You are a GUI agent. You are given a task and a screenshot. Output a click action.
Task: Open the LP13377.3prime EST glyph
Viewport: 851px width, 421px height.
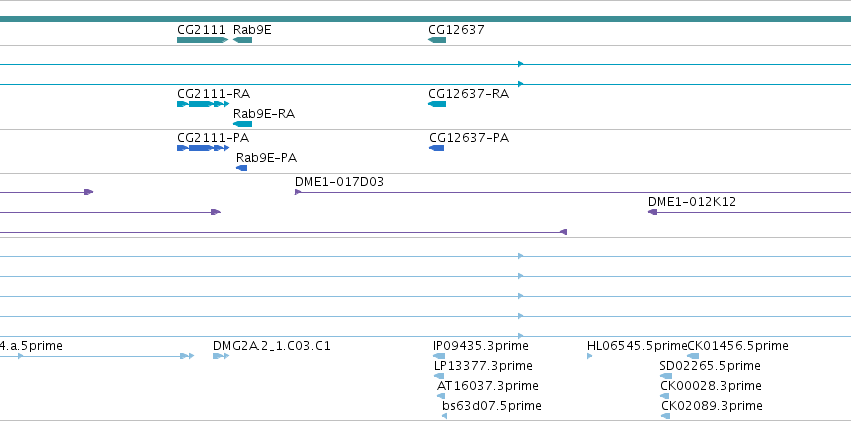[x=439, y=376]
